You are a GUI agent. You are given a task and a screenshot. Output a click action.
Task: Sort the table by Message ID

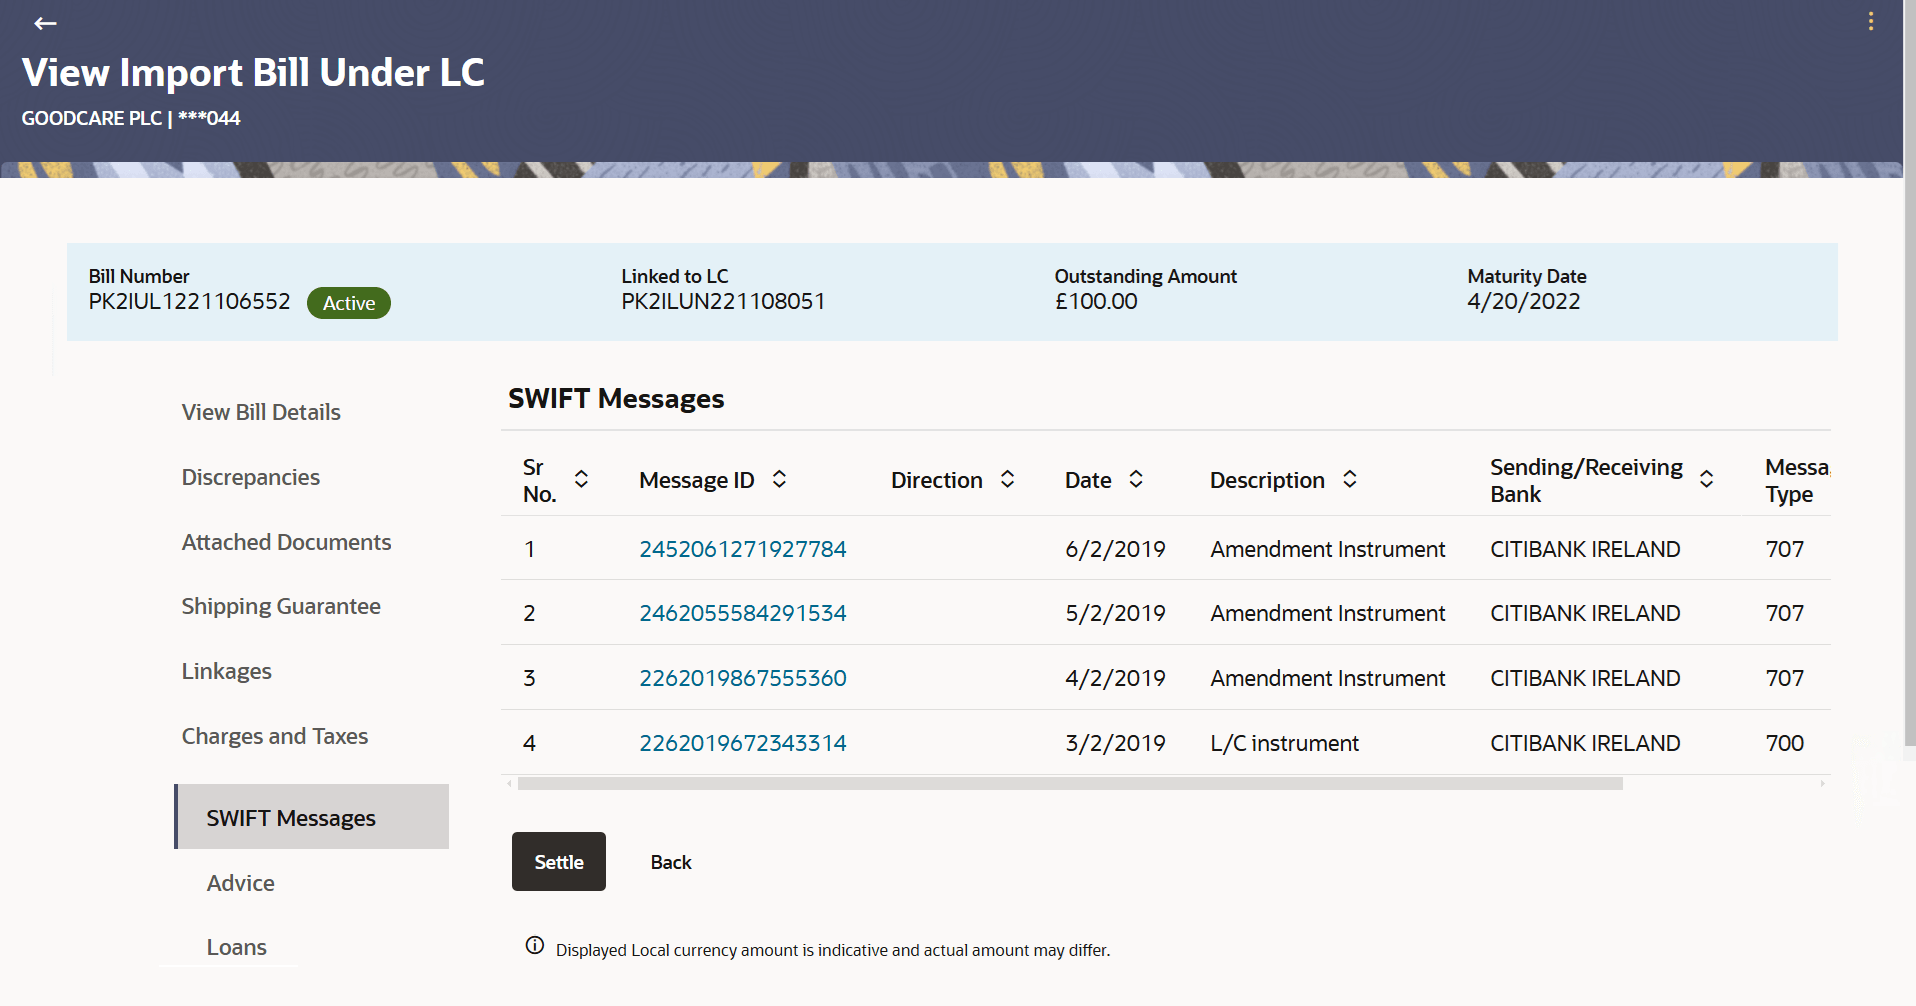tap(779, 479)
